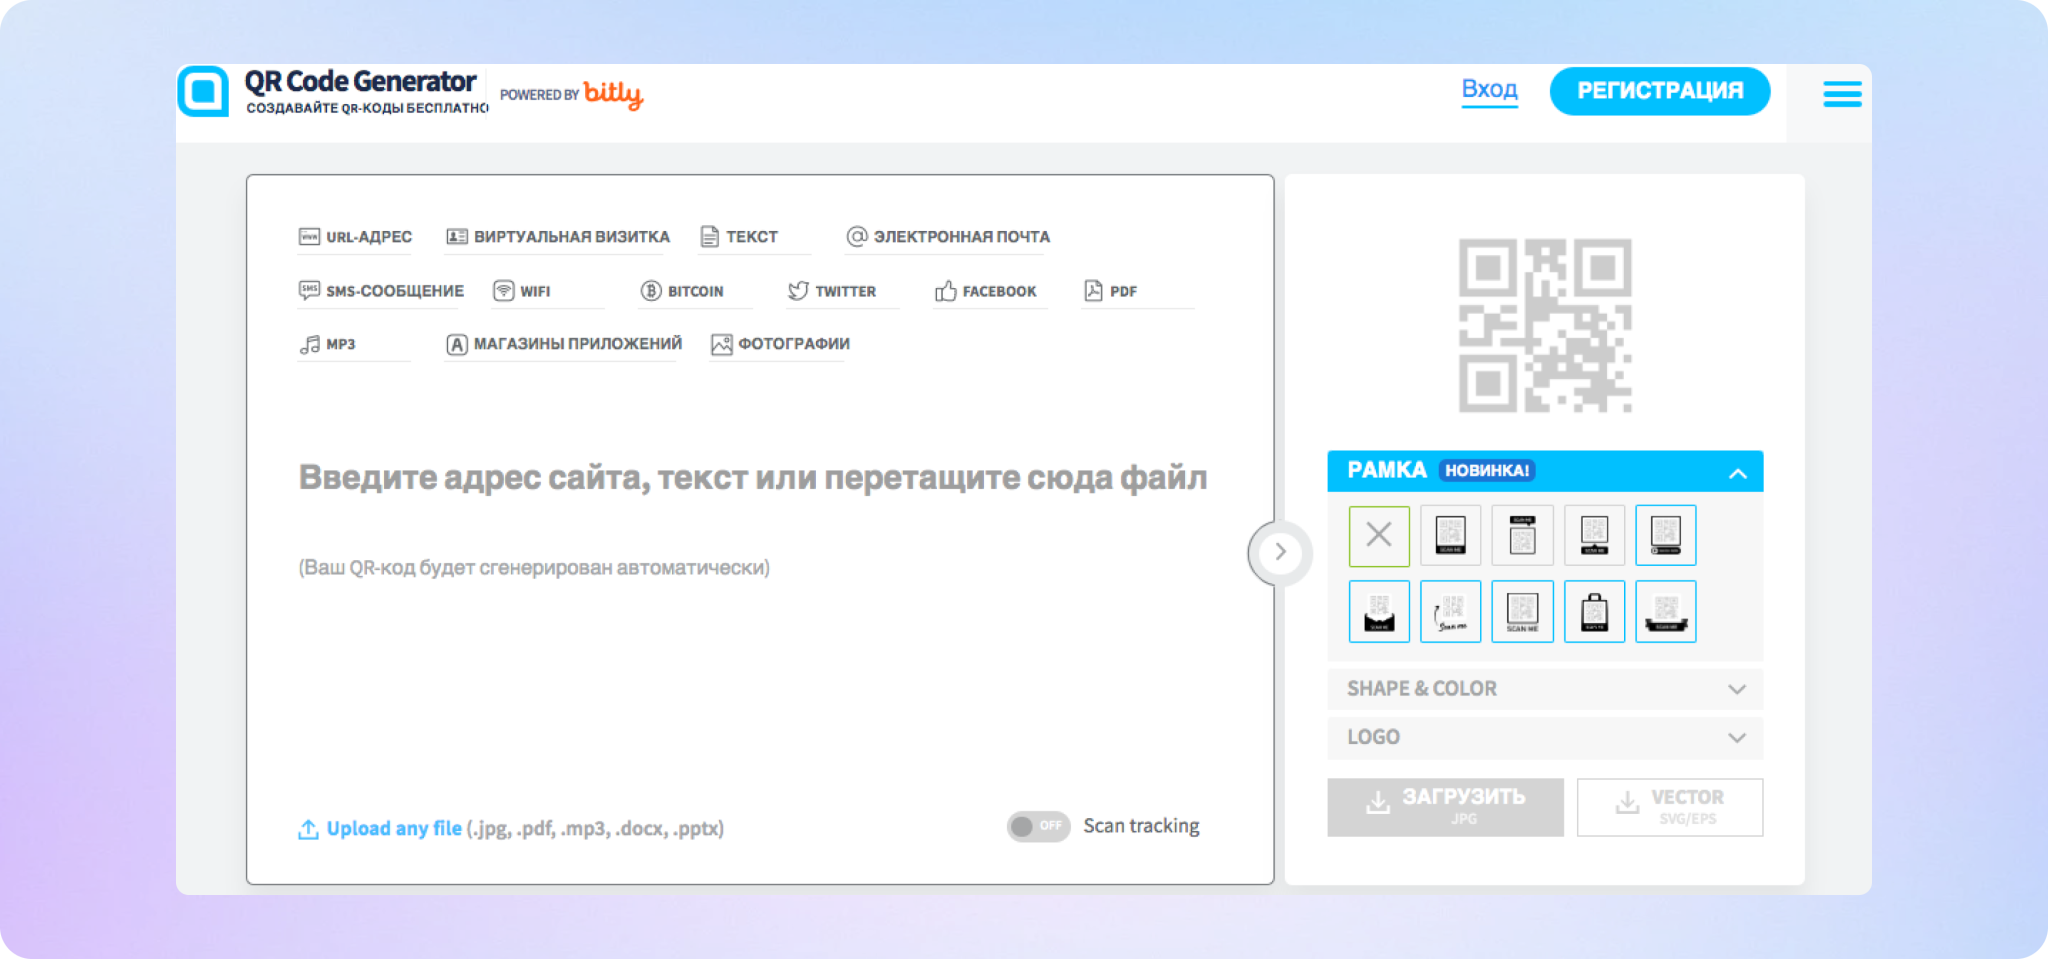Click the Vector SVG/EPS download button

click(x=1669, y=806)
